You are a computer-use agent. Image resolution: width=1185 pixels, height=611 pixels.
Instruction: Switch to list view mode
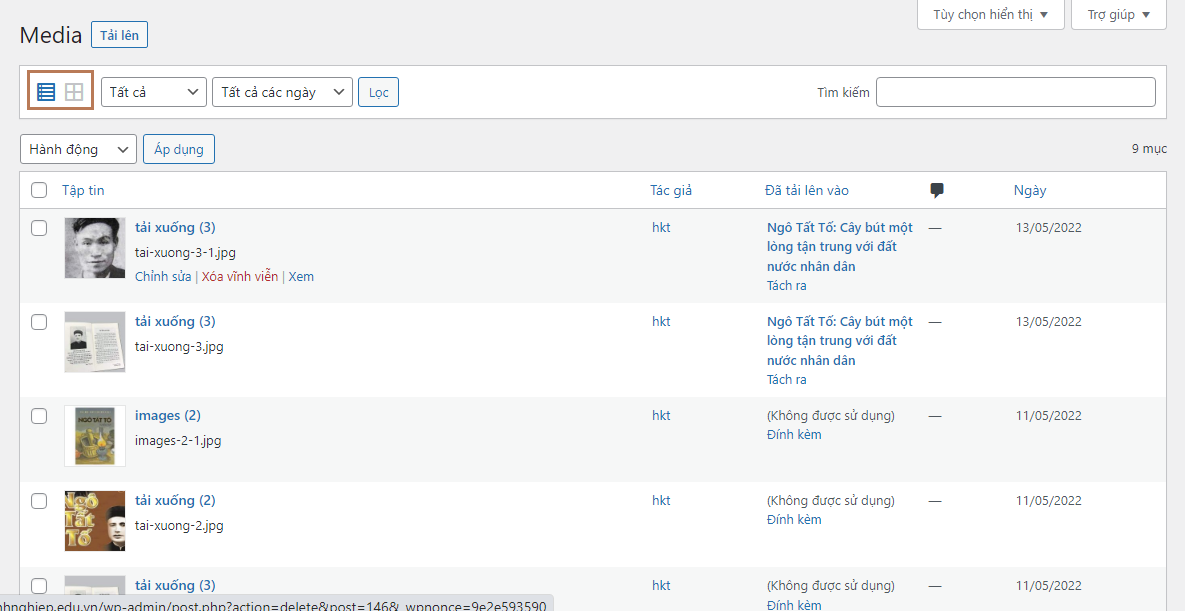pos(46,92)
